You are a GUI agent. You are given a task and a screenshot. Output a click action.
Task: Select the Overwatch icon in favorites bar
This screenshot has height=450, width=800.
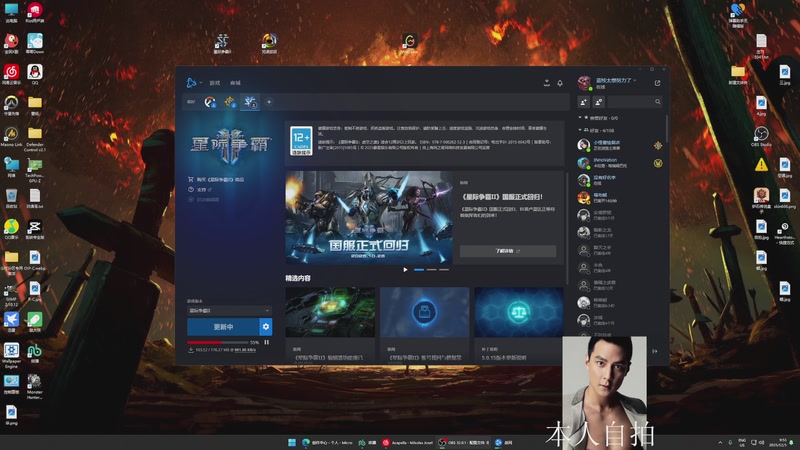tap(210, 102)
